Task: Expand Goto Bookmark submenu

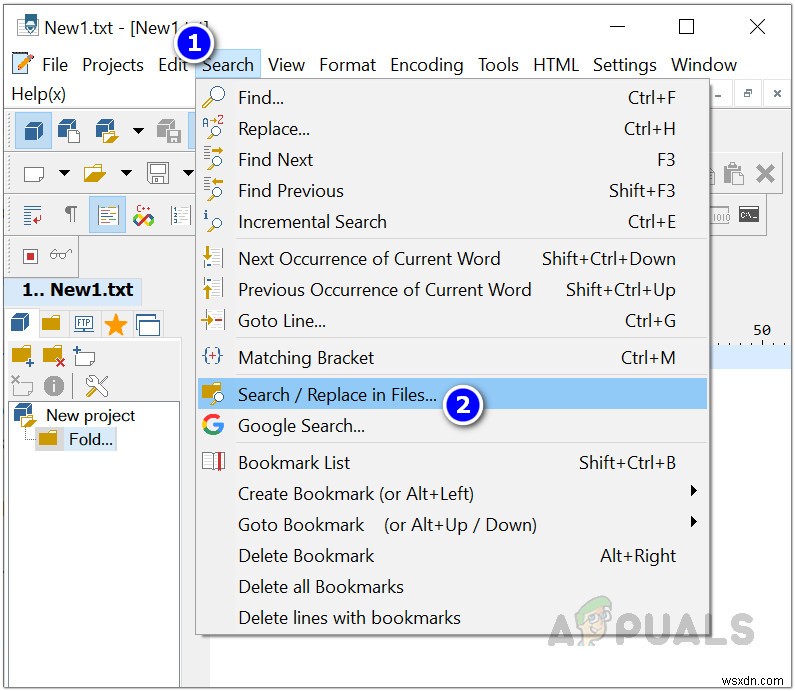Action: click(452, 524)
